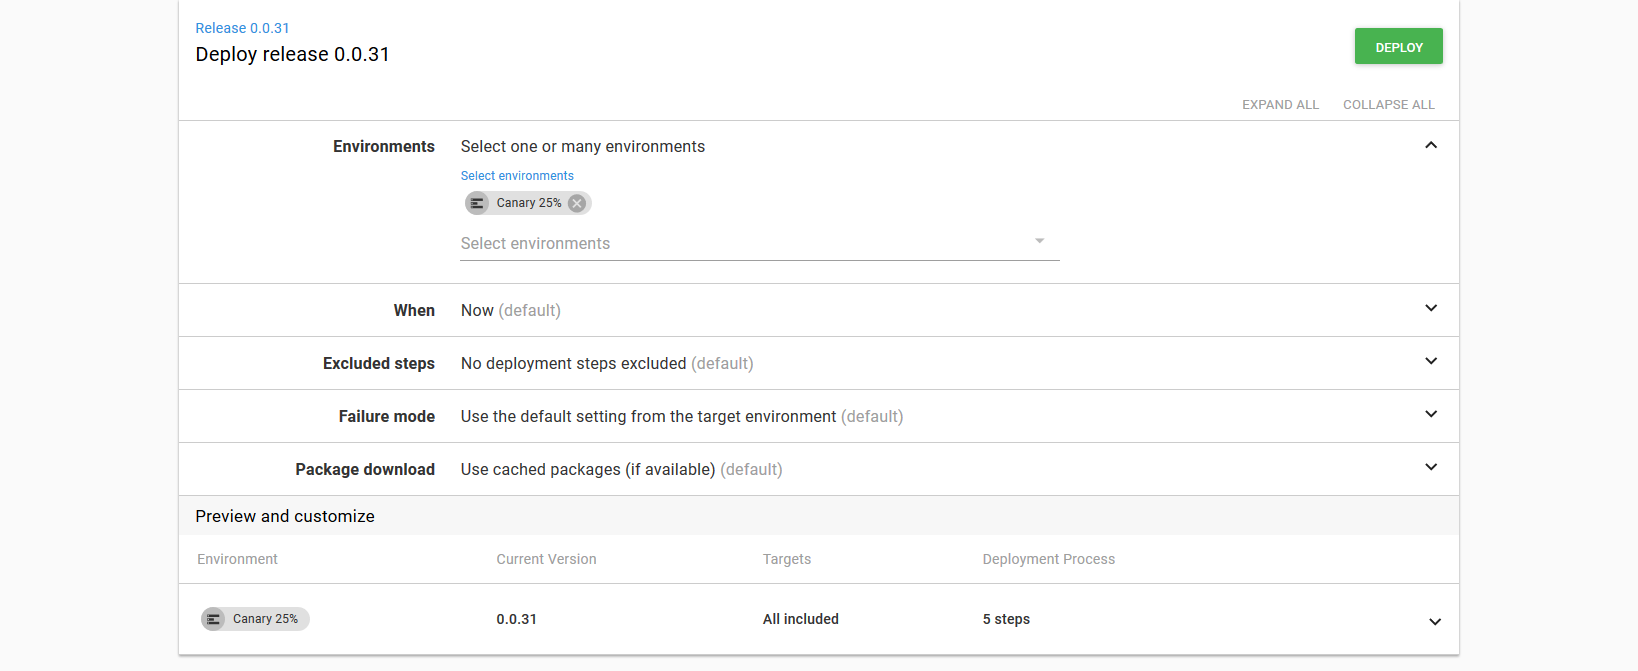Click the 'Now (default)' When summary

pos(510,311)
